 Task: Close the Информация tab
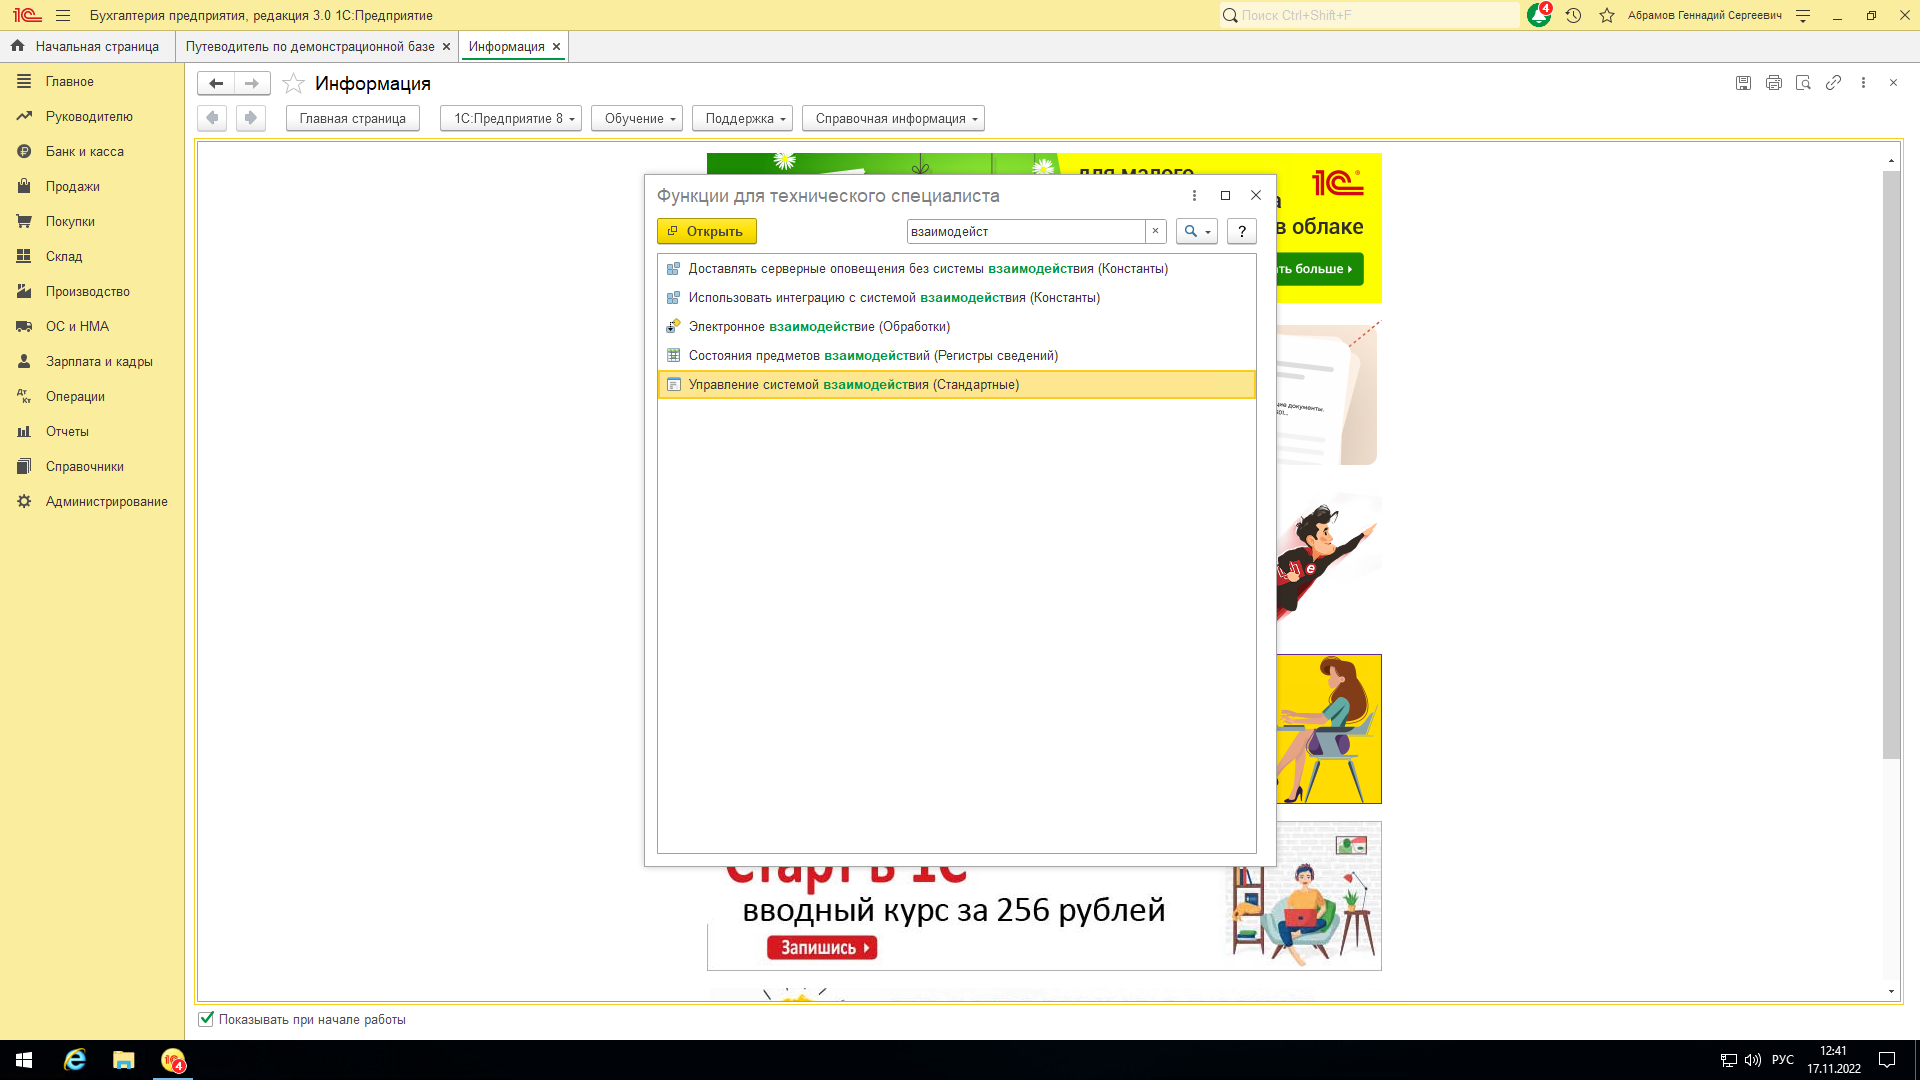[557, 47]
